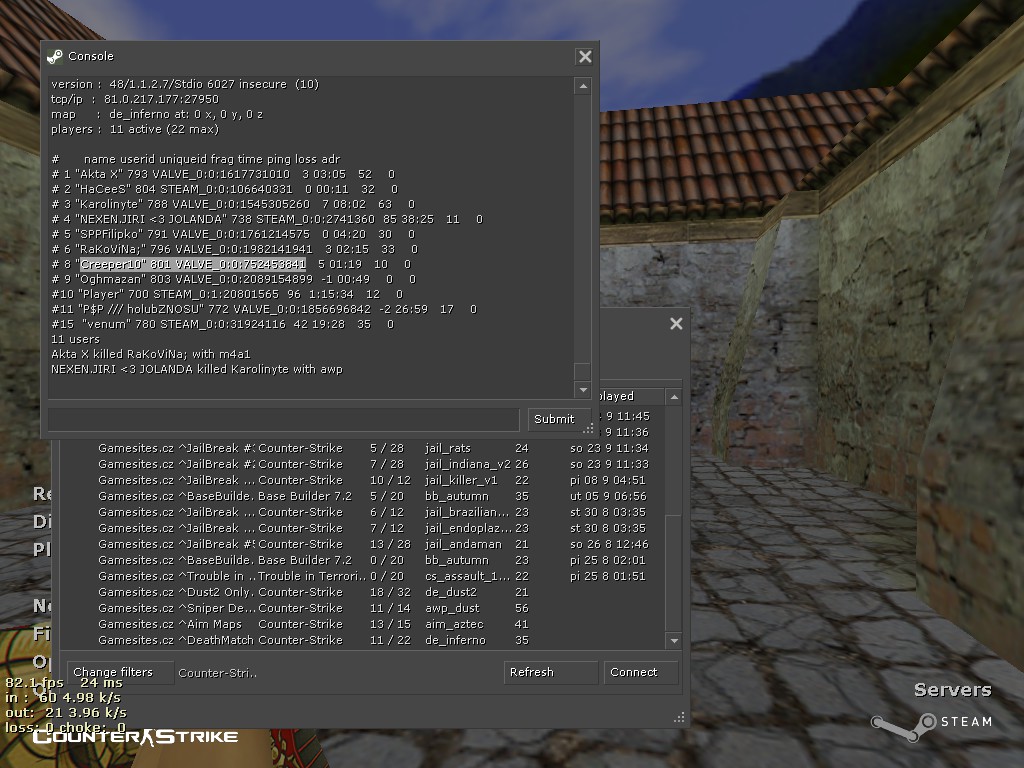Close the server browser window
This screenshot has height=768, width=1024.
[676, 323]
